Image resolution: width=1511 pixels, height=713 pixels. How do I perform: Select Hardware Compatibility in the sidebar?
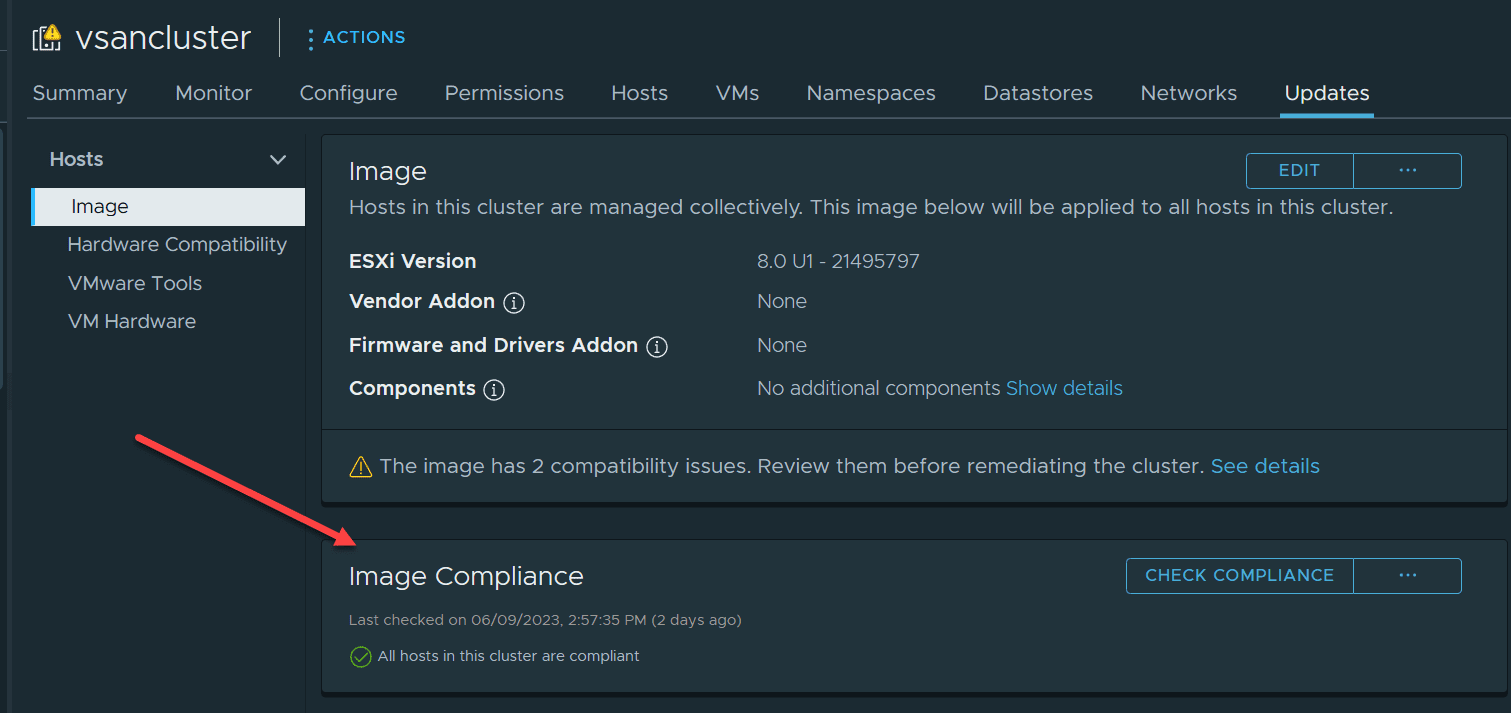tap(177, 245)
